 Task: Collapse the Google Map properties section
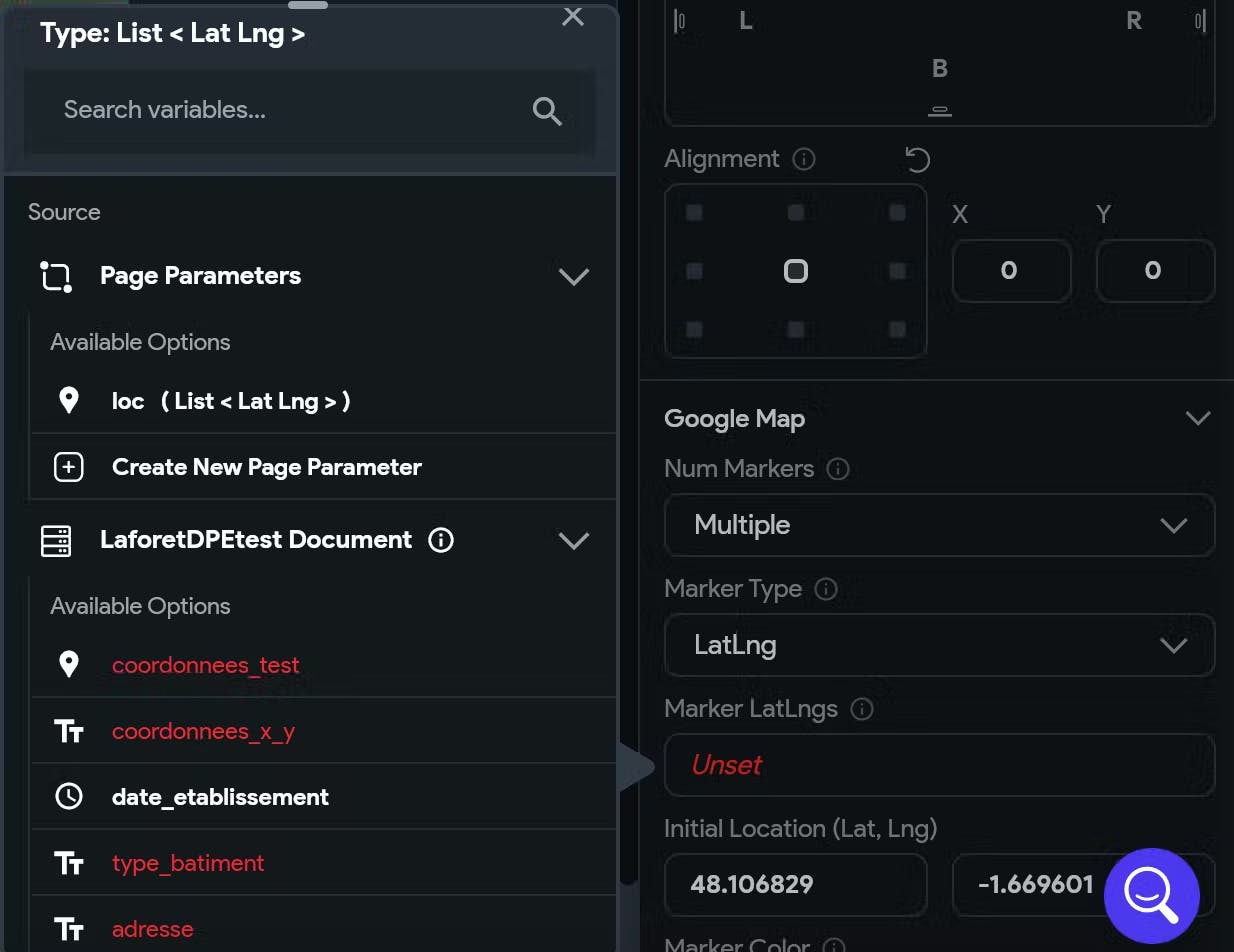[1197, 418]
